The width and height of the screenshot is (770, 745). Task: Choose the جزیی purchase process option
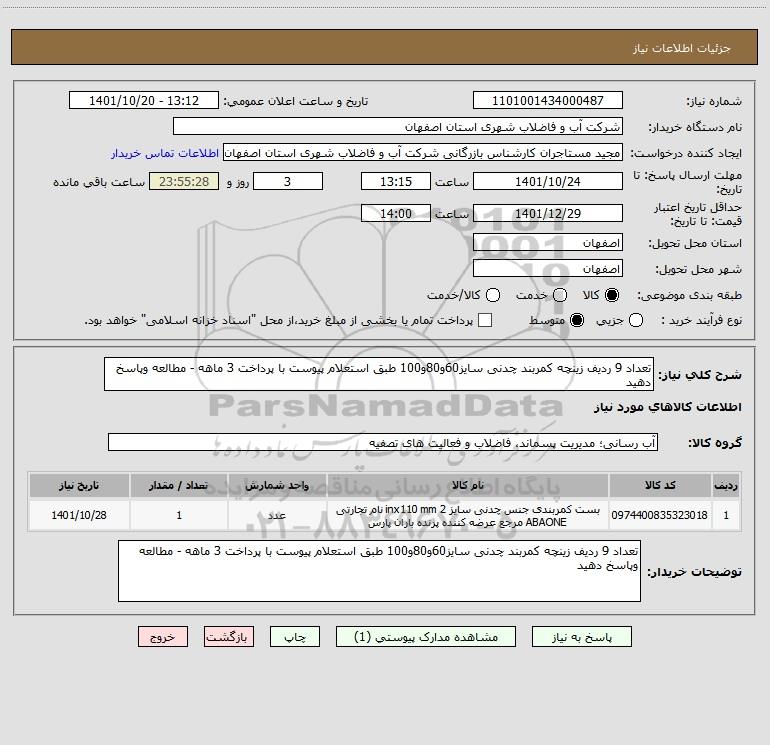click(x=636, y=320)
